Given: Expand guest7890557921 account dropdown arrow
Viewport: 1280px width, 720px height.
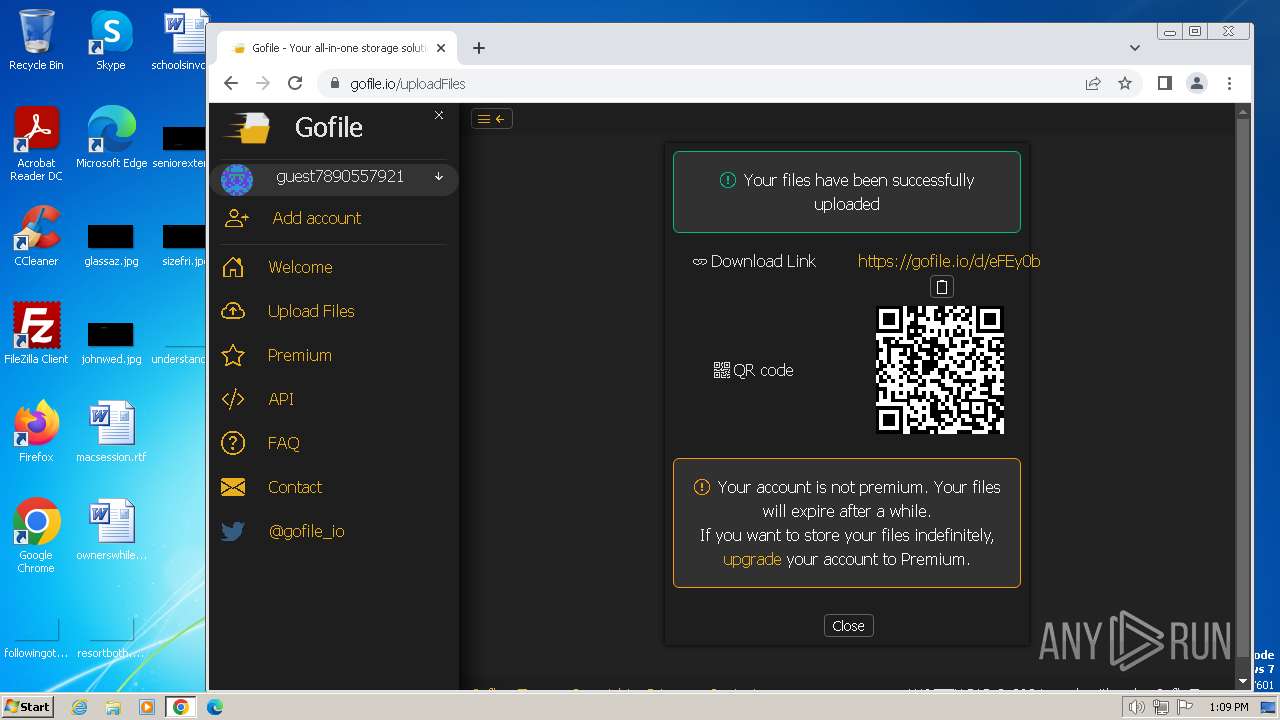Looking at the screenshot, I should [x=438, y=177].
